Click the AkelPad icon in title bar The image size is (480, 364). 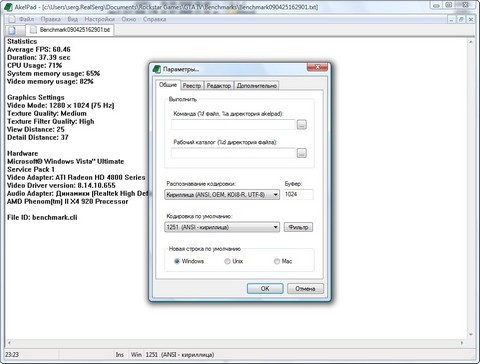pos(8,7)
